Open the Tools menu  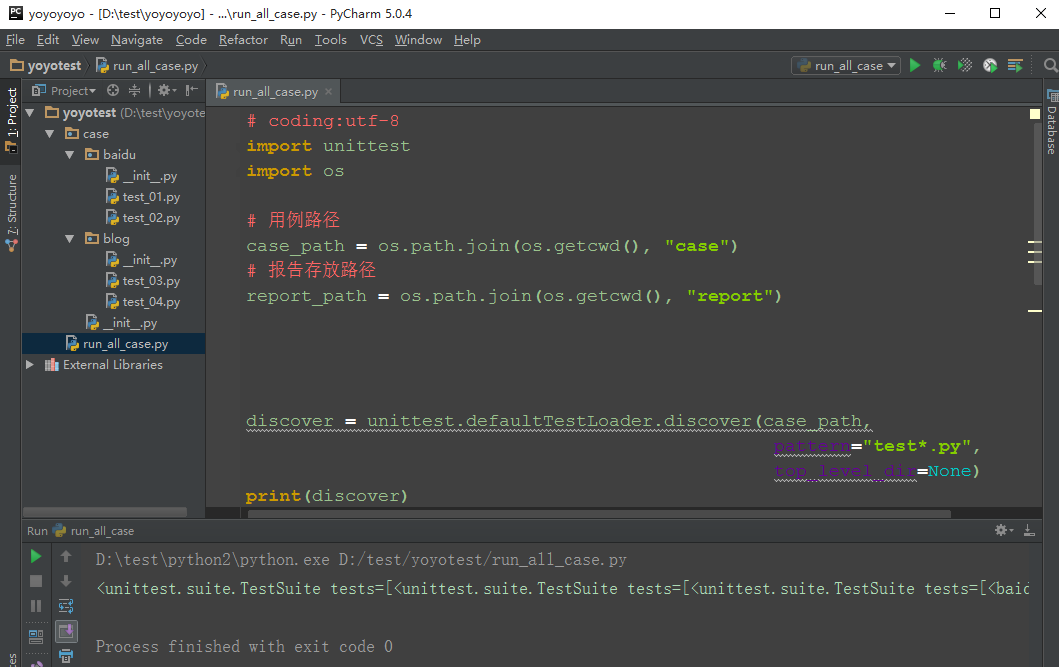(331, 40)
